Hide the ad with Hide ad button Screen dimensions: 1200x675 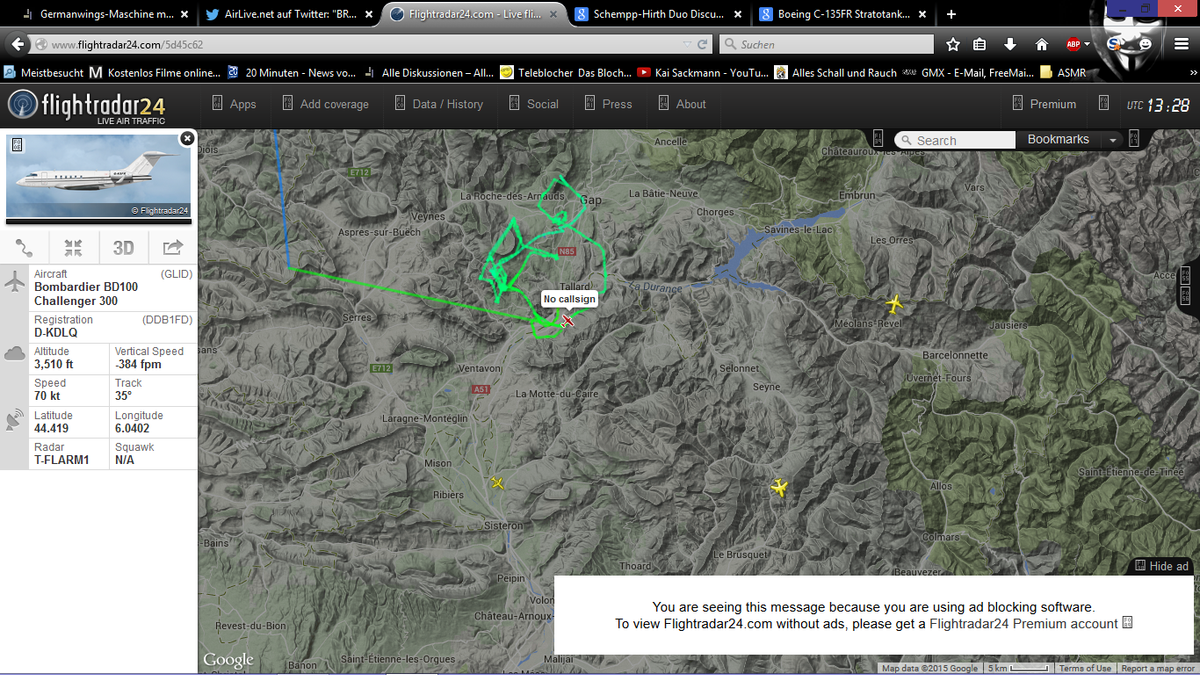[1161, 566]
